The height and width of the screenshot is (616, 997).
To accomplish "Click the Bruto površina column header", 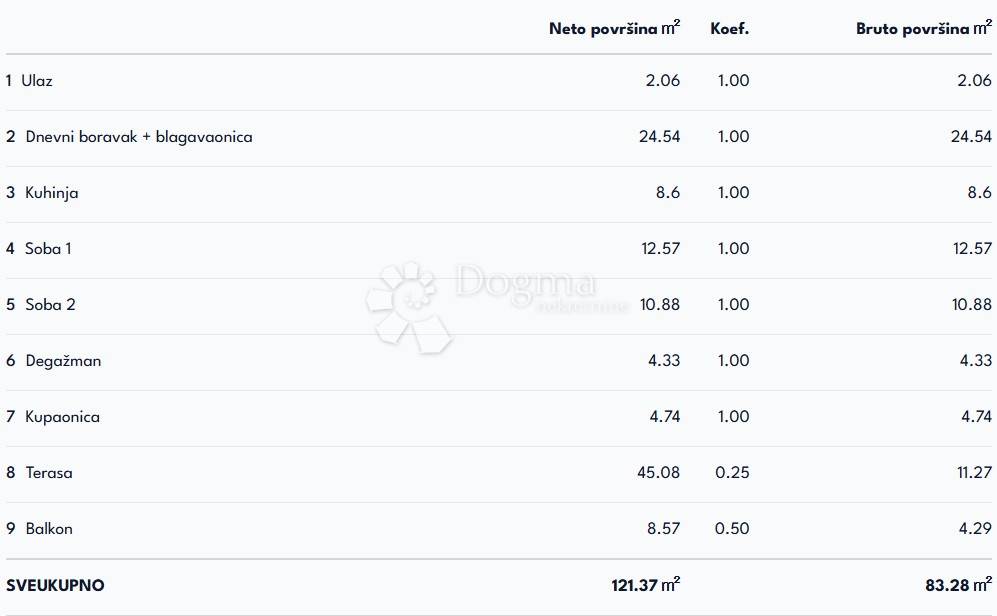I will [923, 29].
